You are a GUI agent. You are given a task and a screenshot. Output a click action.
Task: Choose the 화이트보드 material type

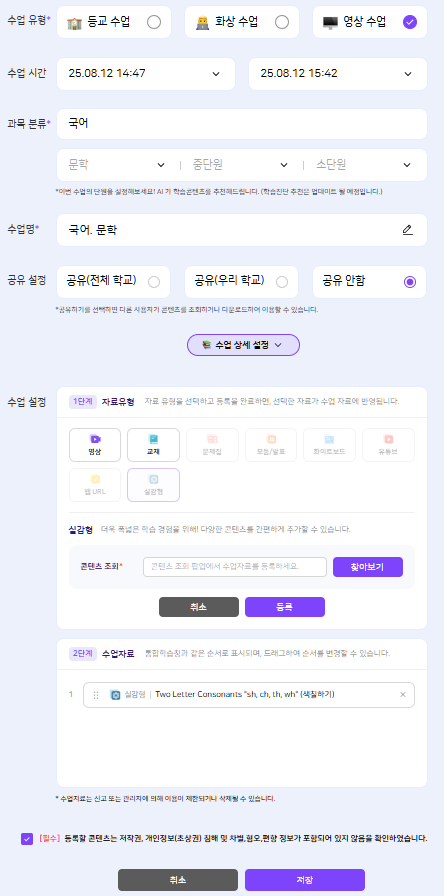click(329, 445)
